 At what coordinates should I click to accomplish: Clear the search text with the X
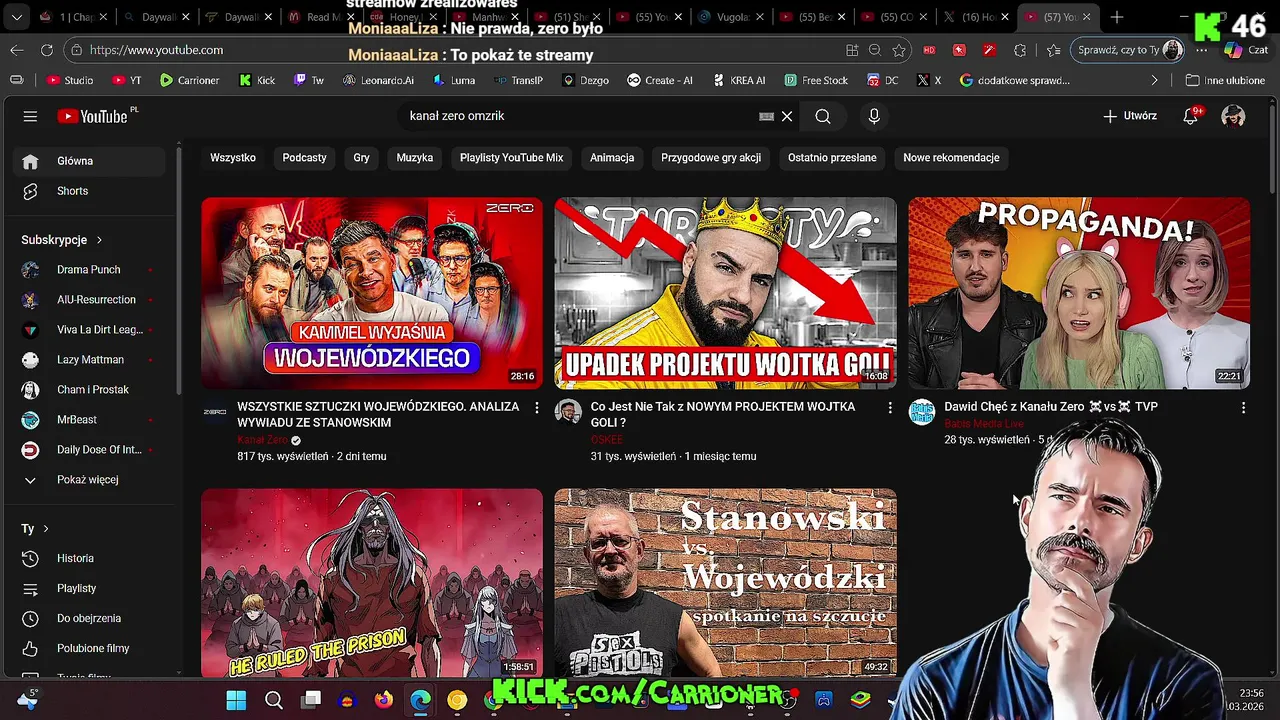pyautogui.click(x=787, y=116)
